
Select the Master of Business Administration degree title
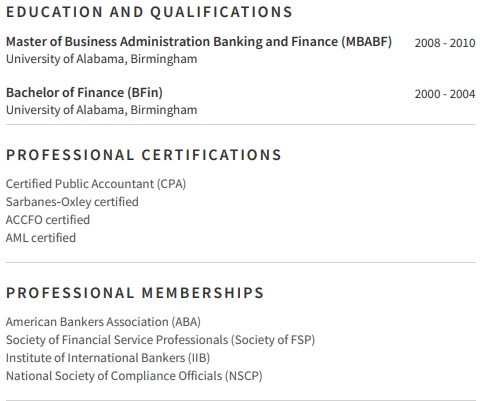199,42
